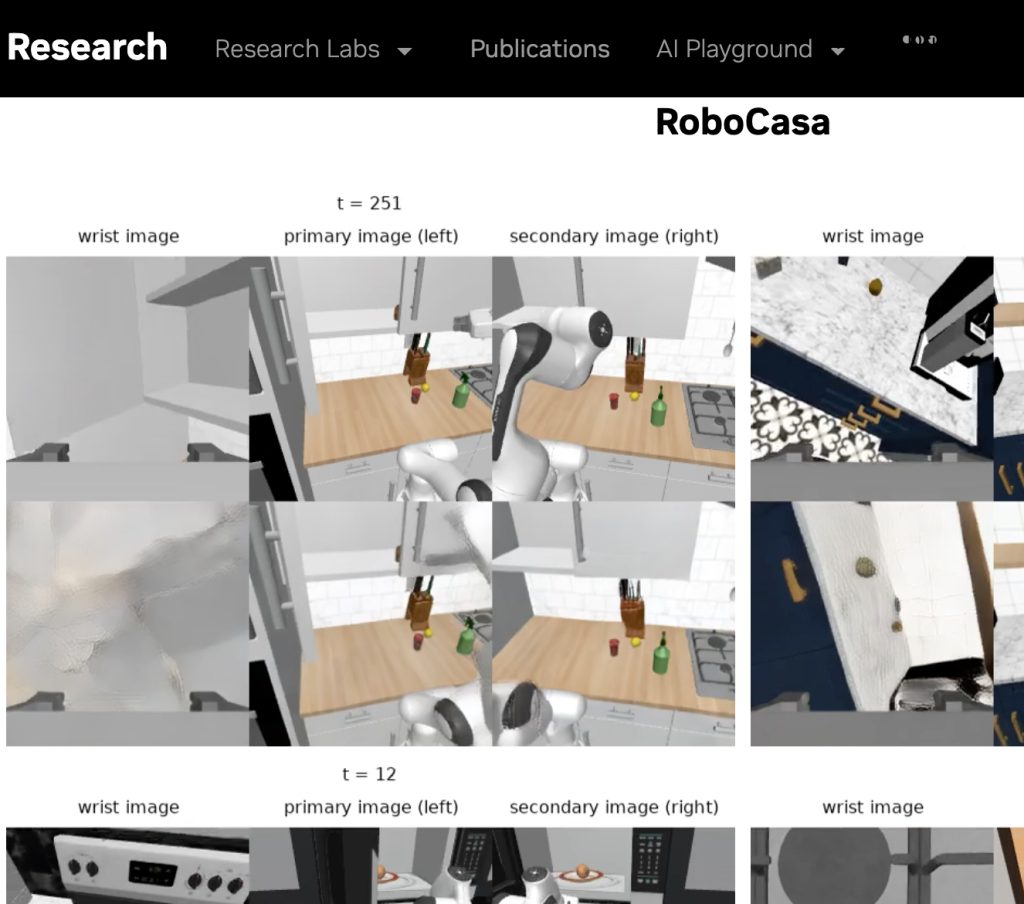Screen dimensions: 1024x904
Task: Select second-row primary kitchen frame with blurred arm
Action: click(370, 623)
